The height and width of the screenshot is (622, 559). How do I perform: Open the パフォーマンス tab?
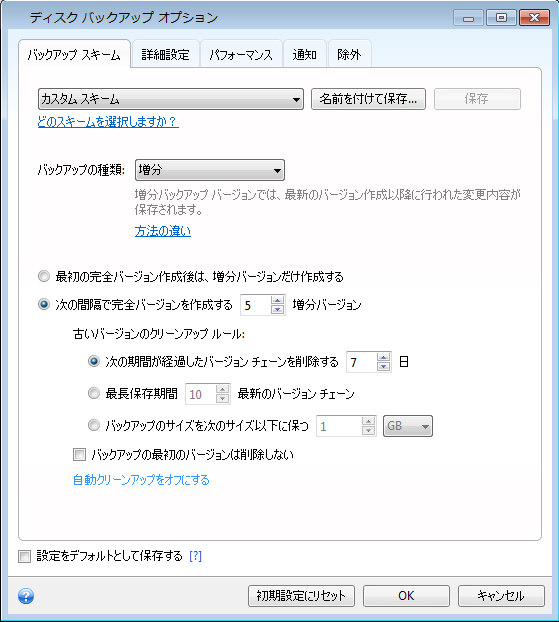(241, 55)
